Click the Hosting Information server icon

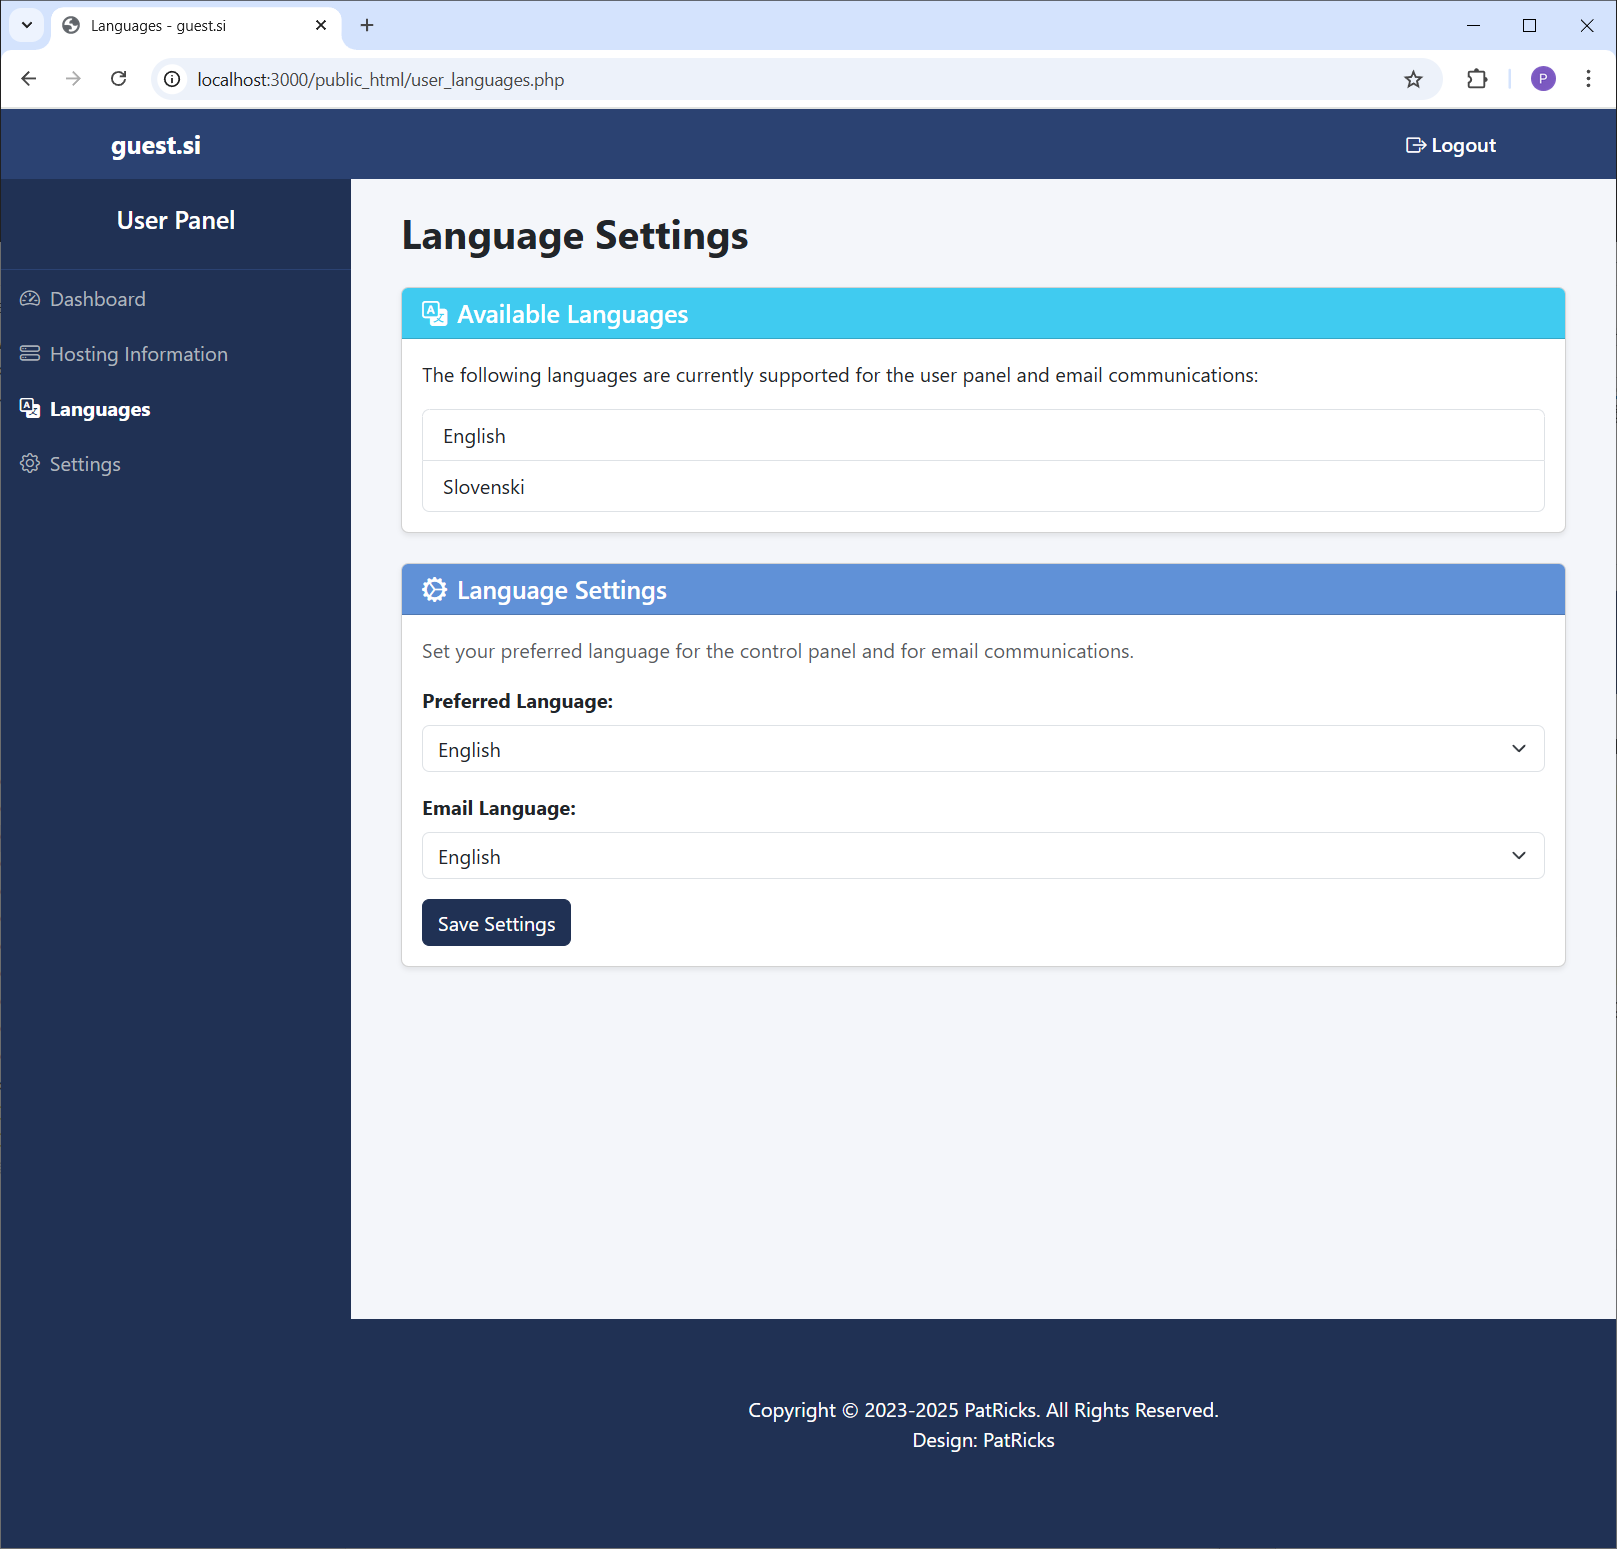click(30, 353)
